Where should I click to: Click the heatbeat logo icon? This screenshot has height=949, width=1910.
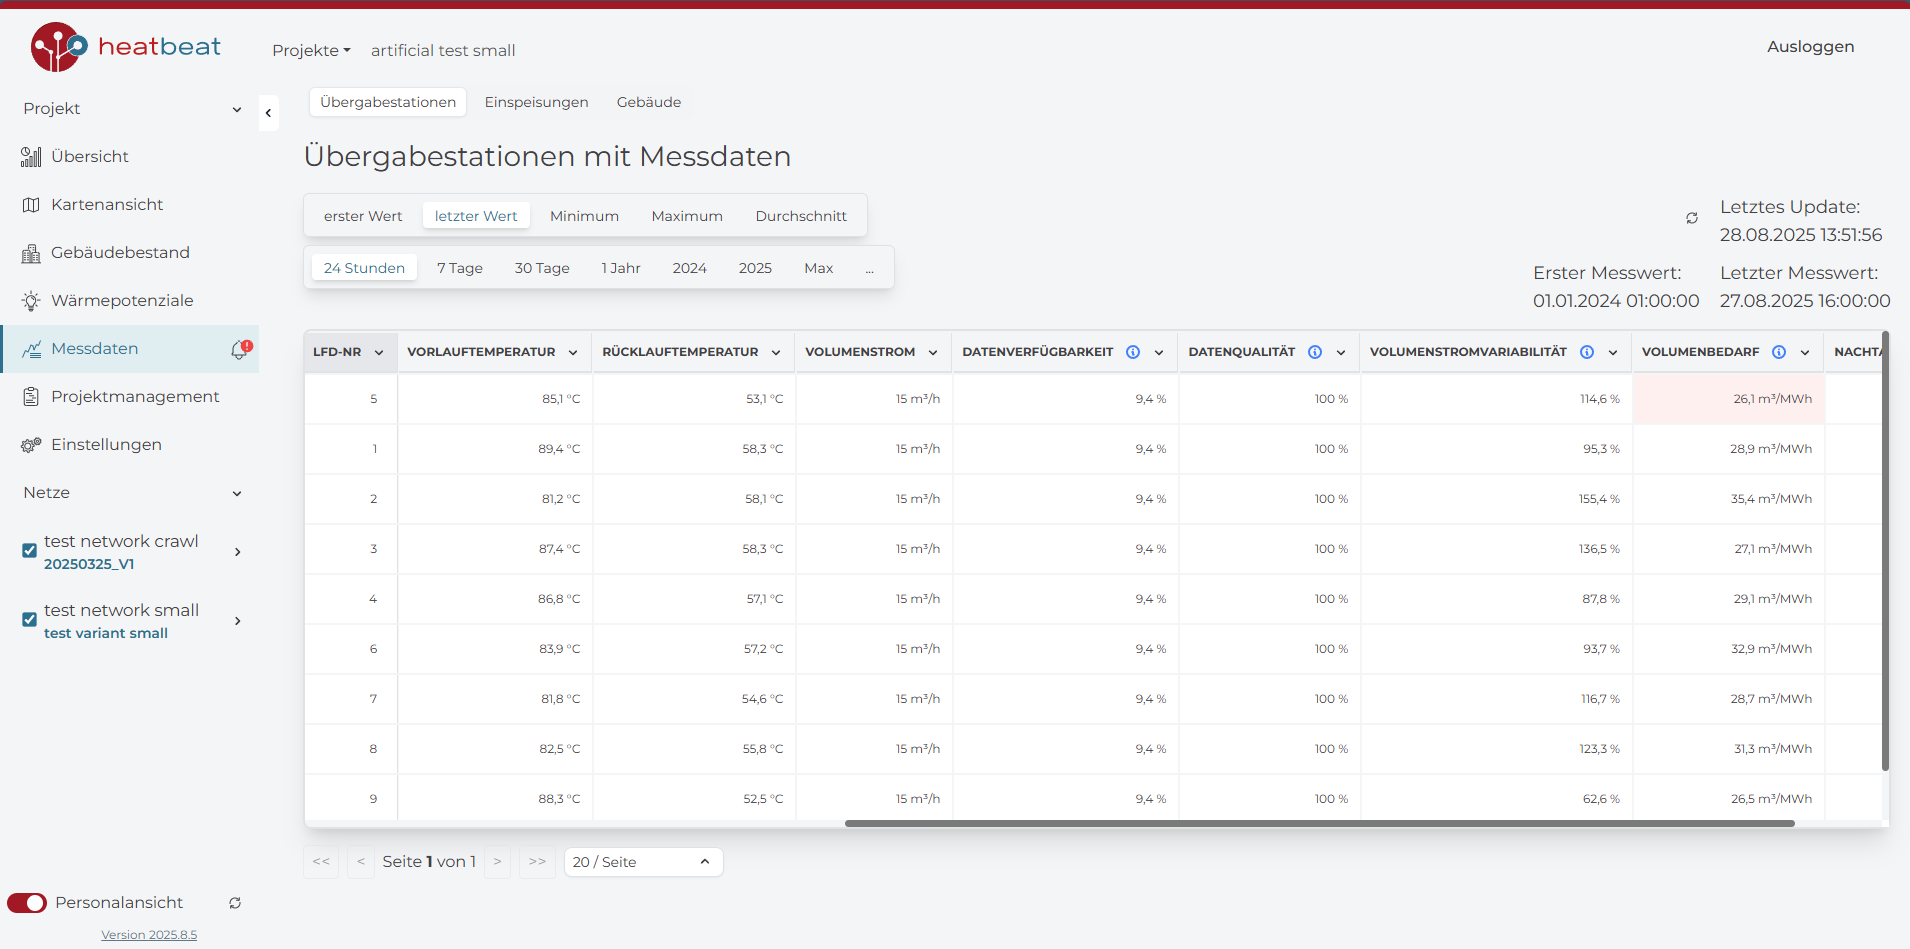pos(57,47)
